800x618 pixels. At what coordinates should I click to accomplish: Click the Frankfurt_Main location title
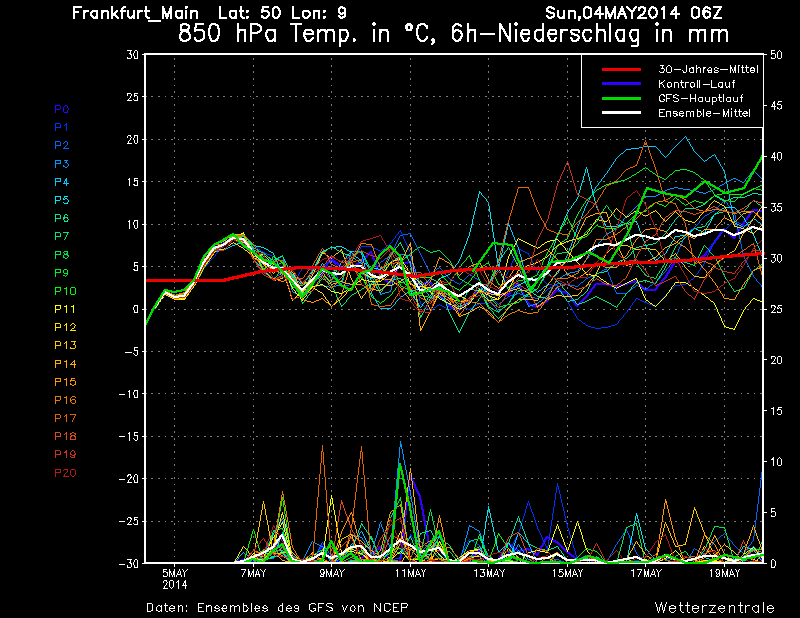135,13
